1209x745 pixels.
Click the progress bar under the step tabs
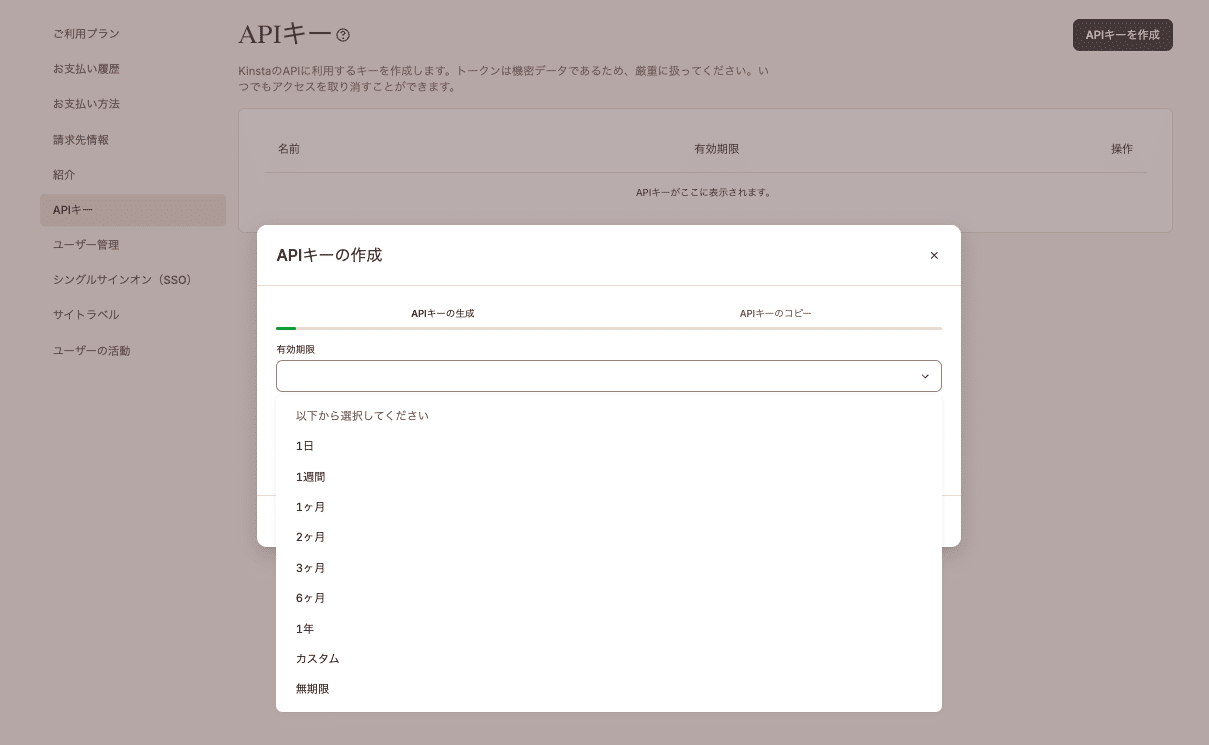click(609, 328)
